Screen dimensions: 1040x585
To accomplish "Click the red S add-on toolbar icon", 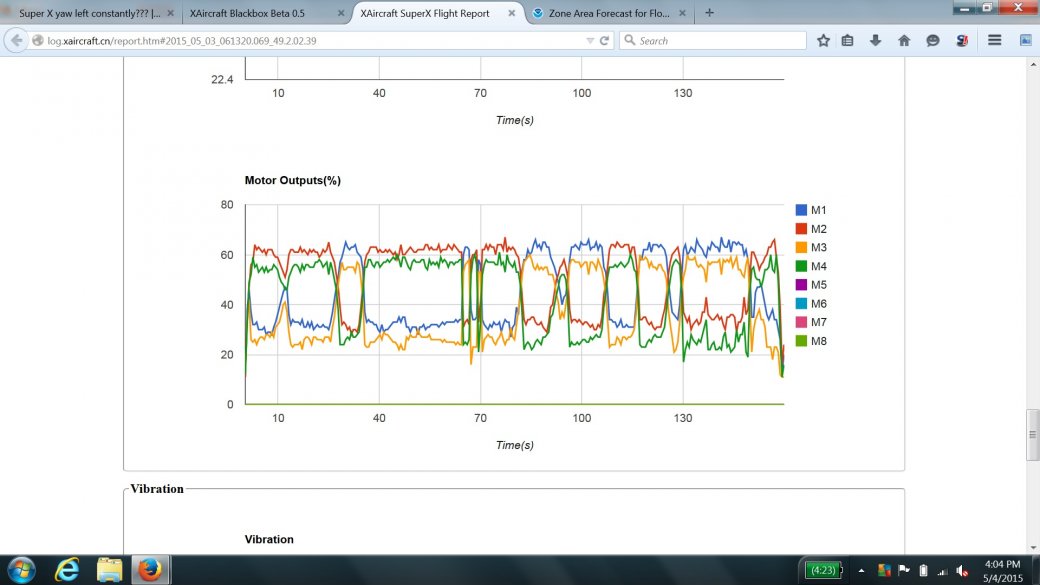I will 962,40.
